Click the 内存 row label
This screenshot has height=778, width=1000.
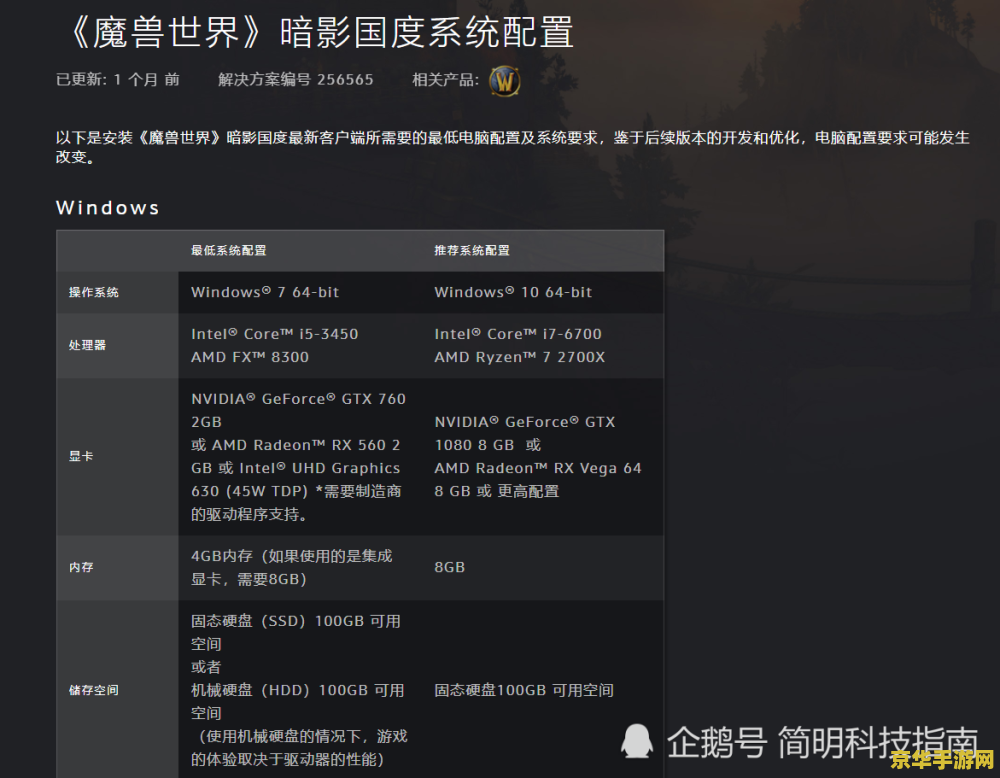click(x=81, y=568)
